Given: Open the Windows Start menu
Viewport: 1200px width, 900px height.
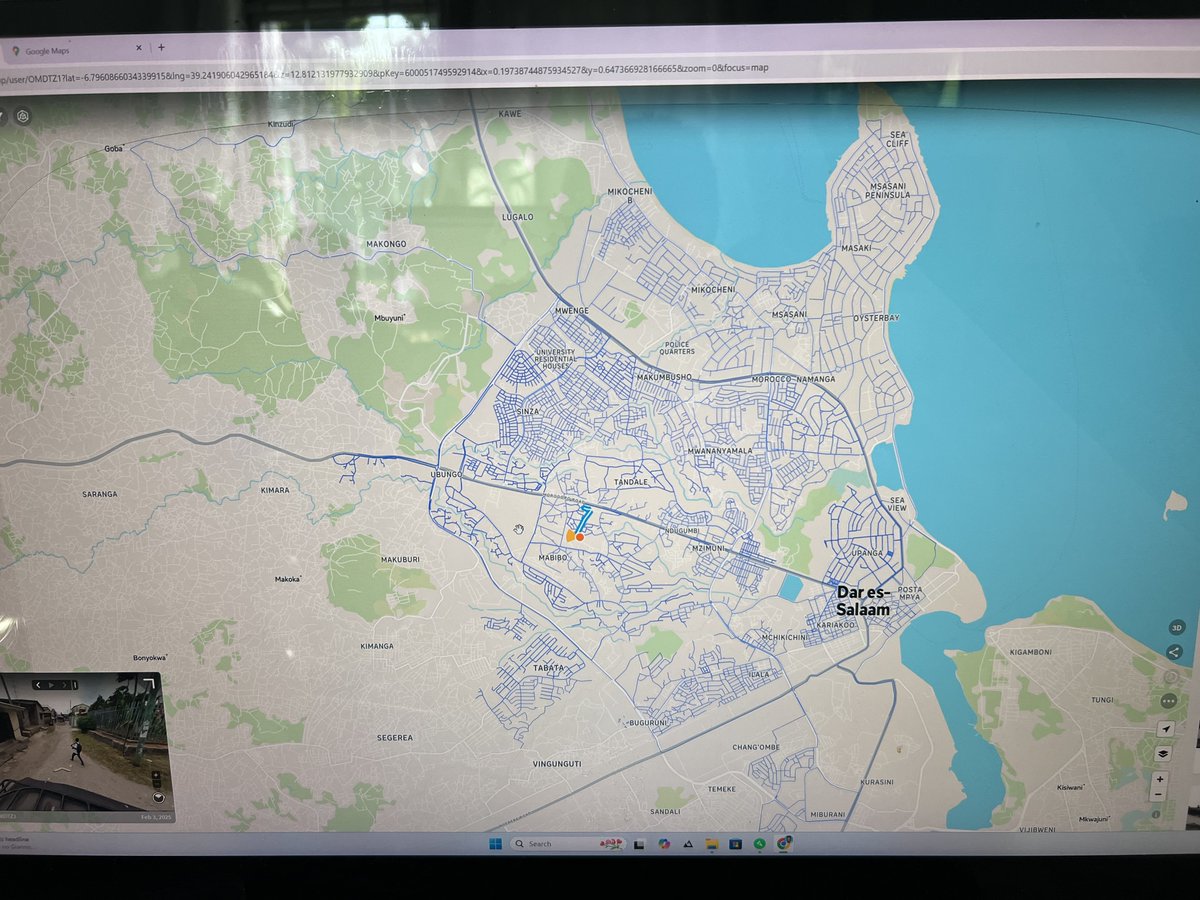Looking at the screenshot, I should [x=495, y=844].
